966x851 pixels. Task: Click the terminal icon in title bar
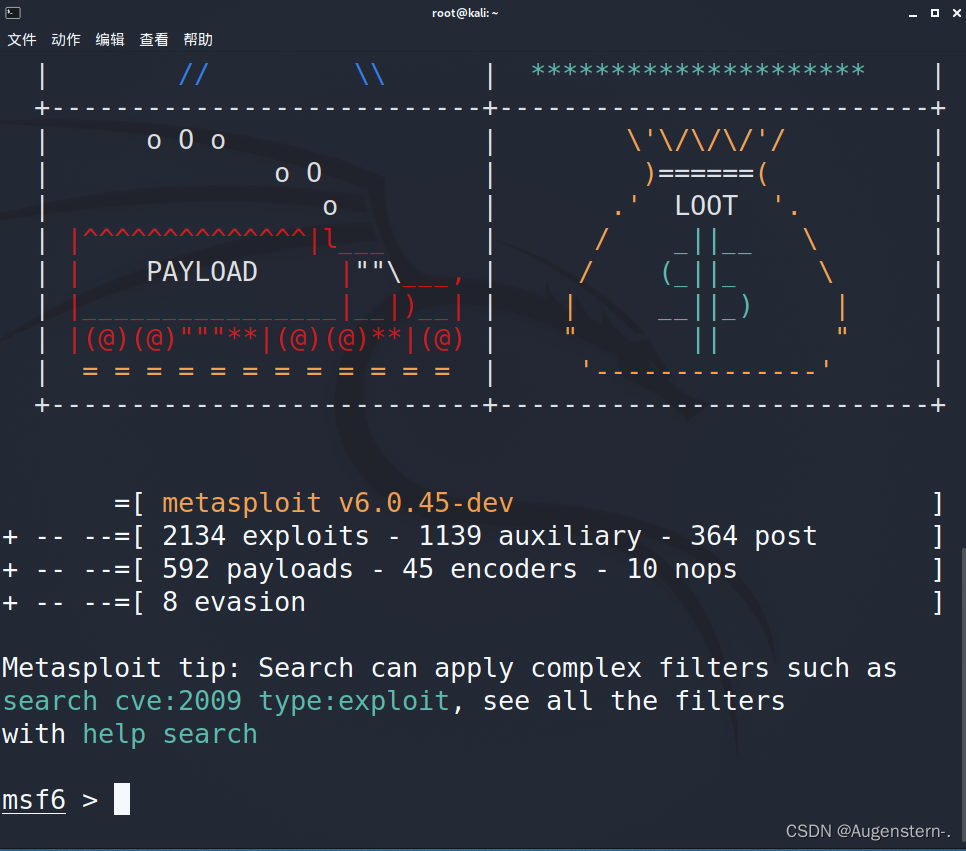[x=13, y=12]
